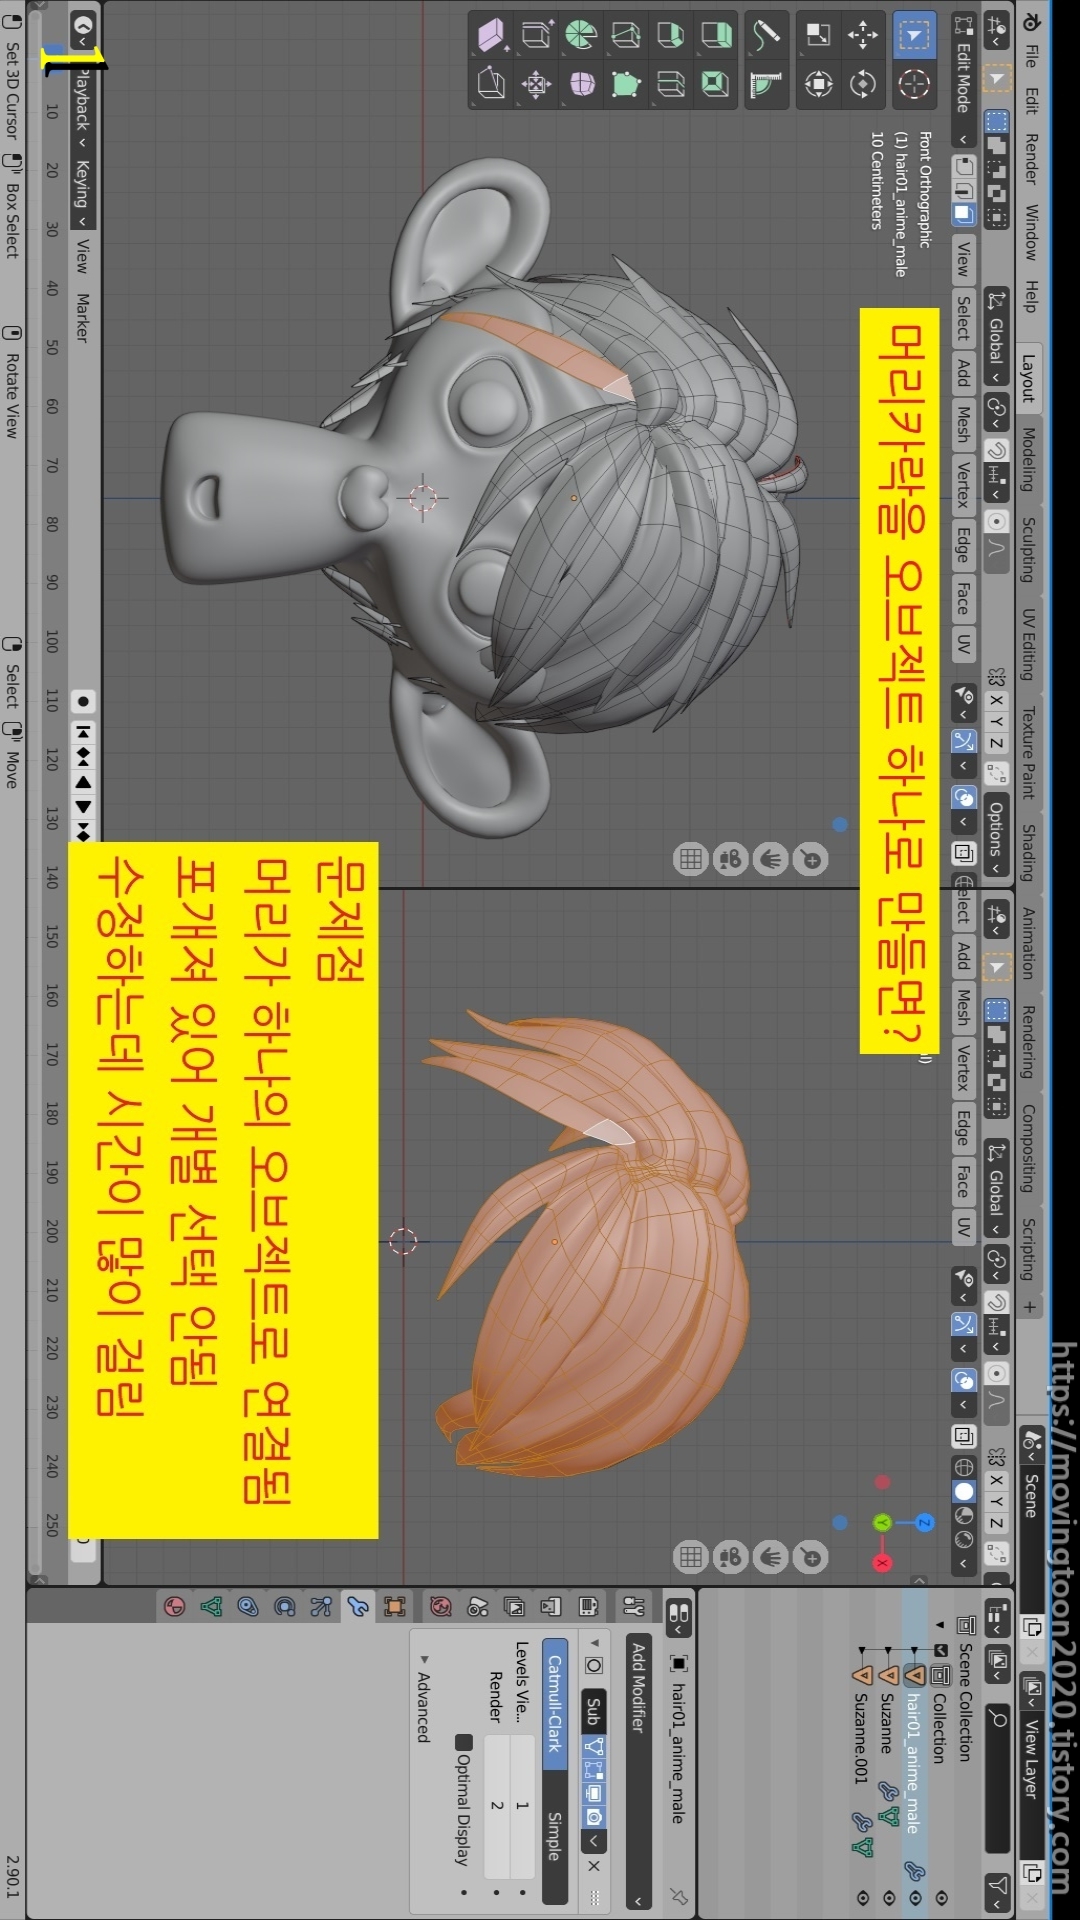
Task: Click the Catmull-Clark button
Action: pyautogui.click(x=555, y=1702)
